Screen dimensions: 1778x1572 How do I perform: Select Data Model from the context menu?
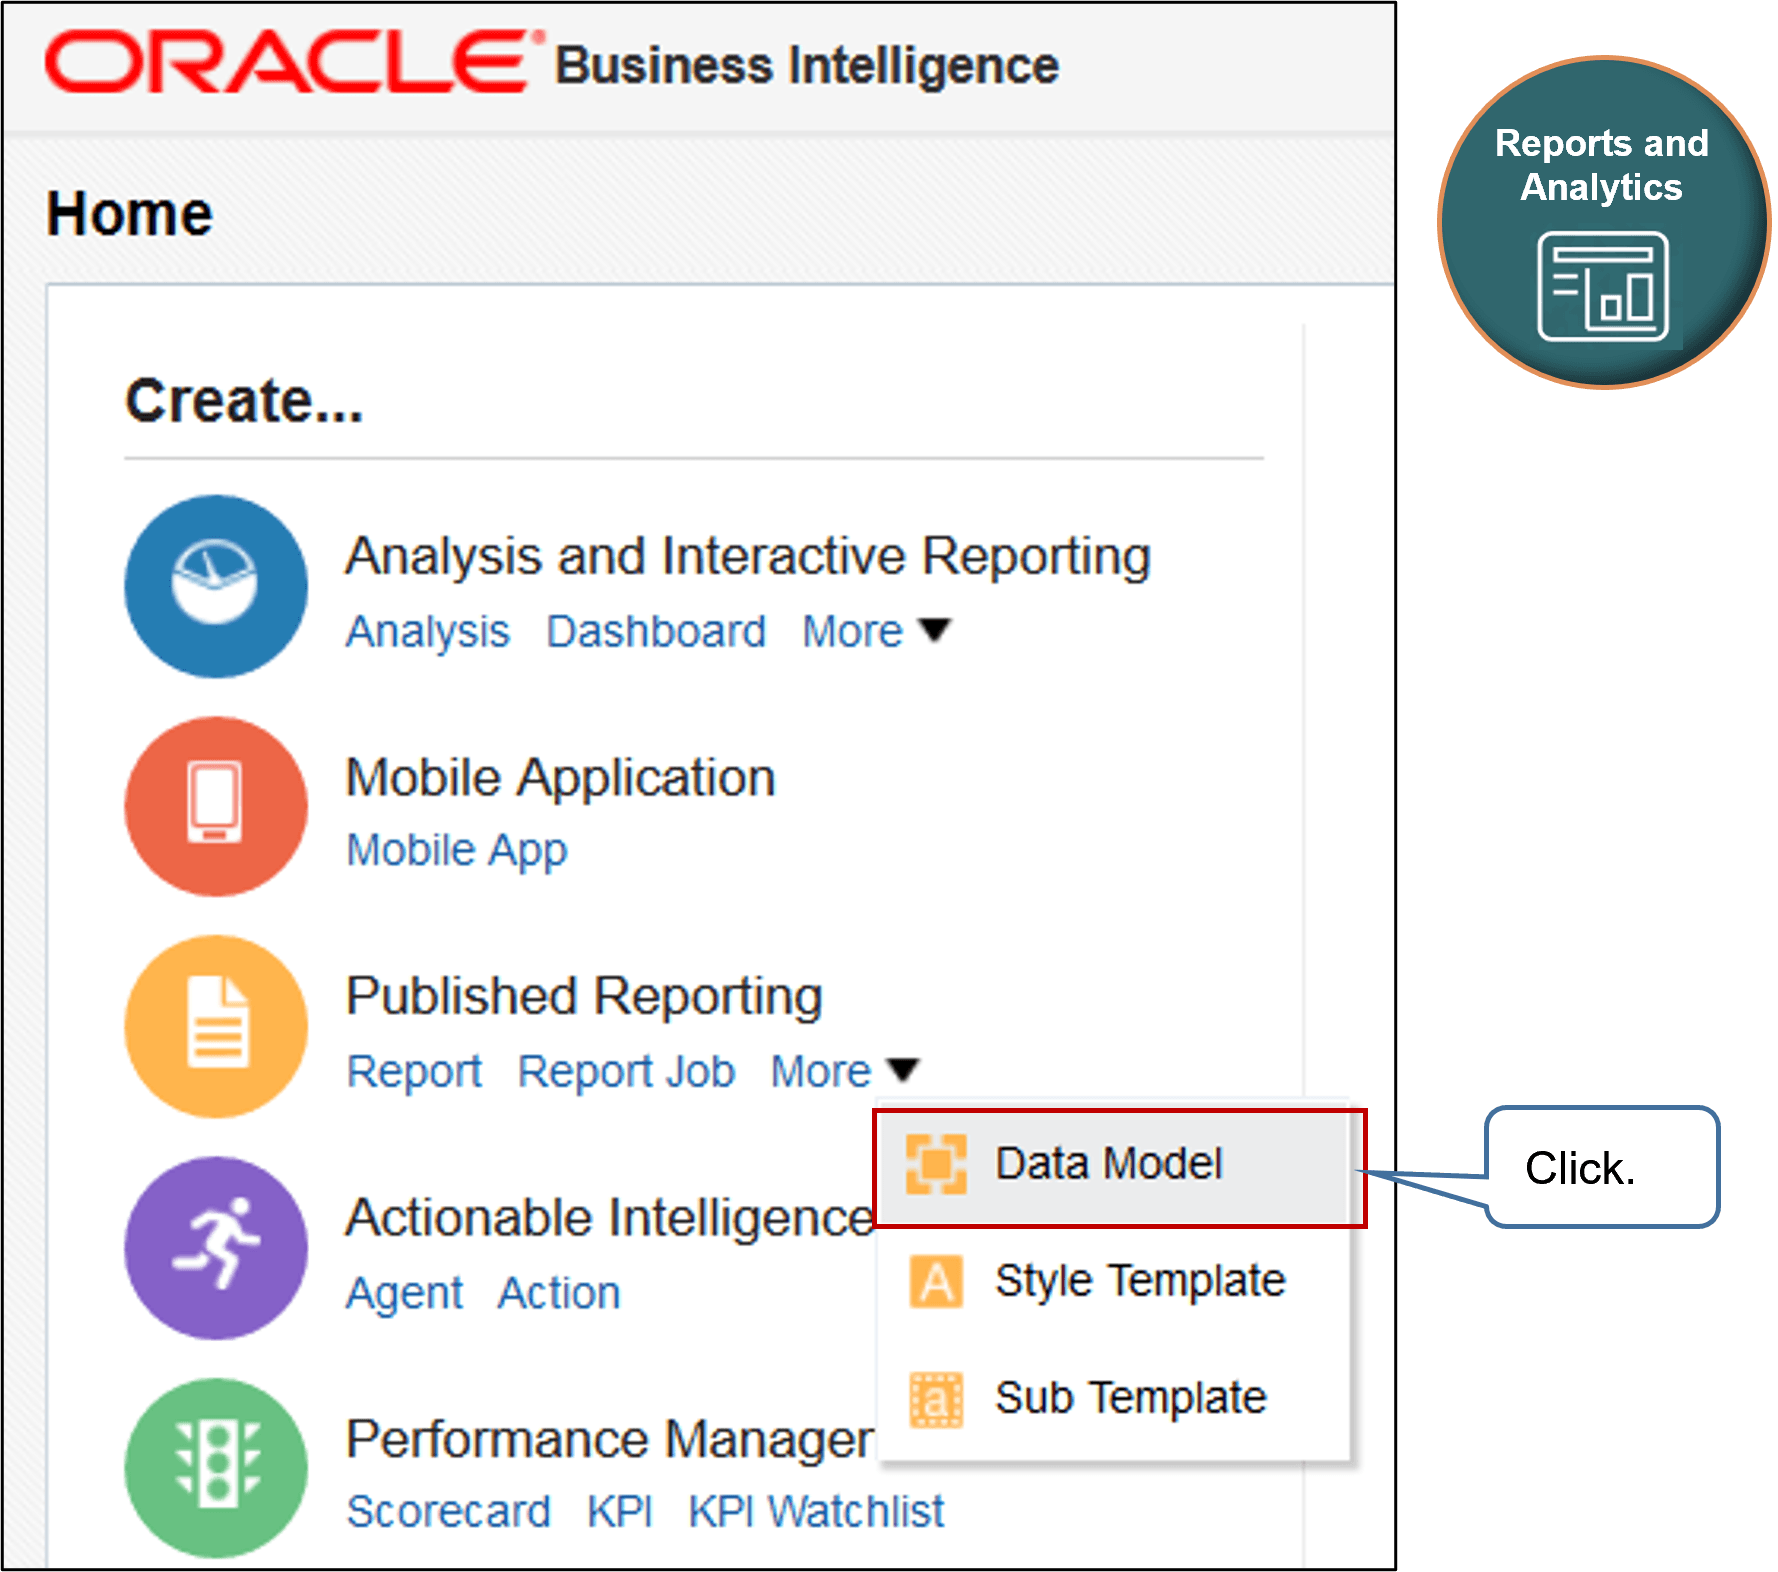pyautogui.click(x=1110, y=1163)
